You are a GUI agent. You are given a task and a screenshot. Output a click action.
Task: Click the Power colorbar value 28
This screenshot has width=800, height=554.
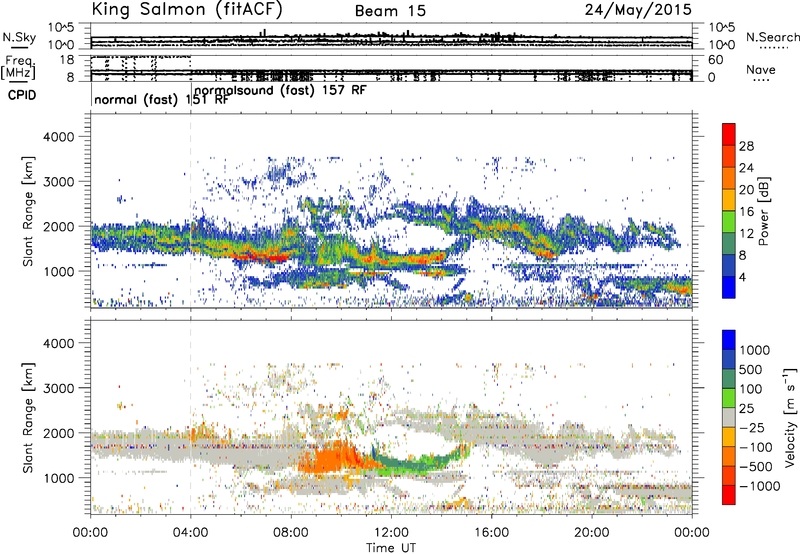coord(746,146)
